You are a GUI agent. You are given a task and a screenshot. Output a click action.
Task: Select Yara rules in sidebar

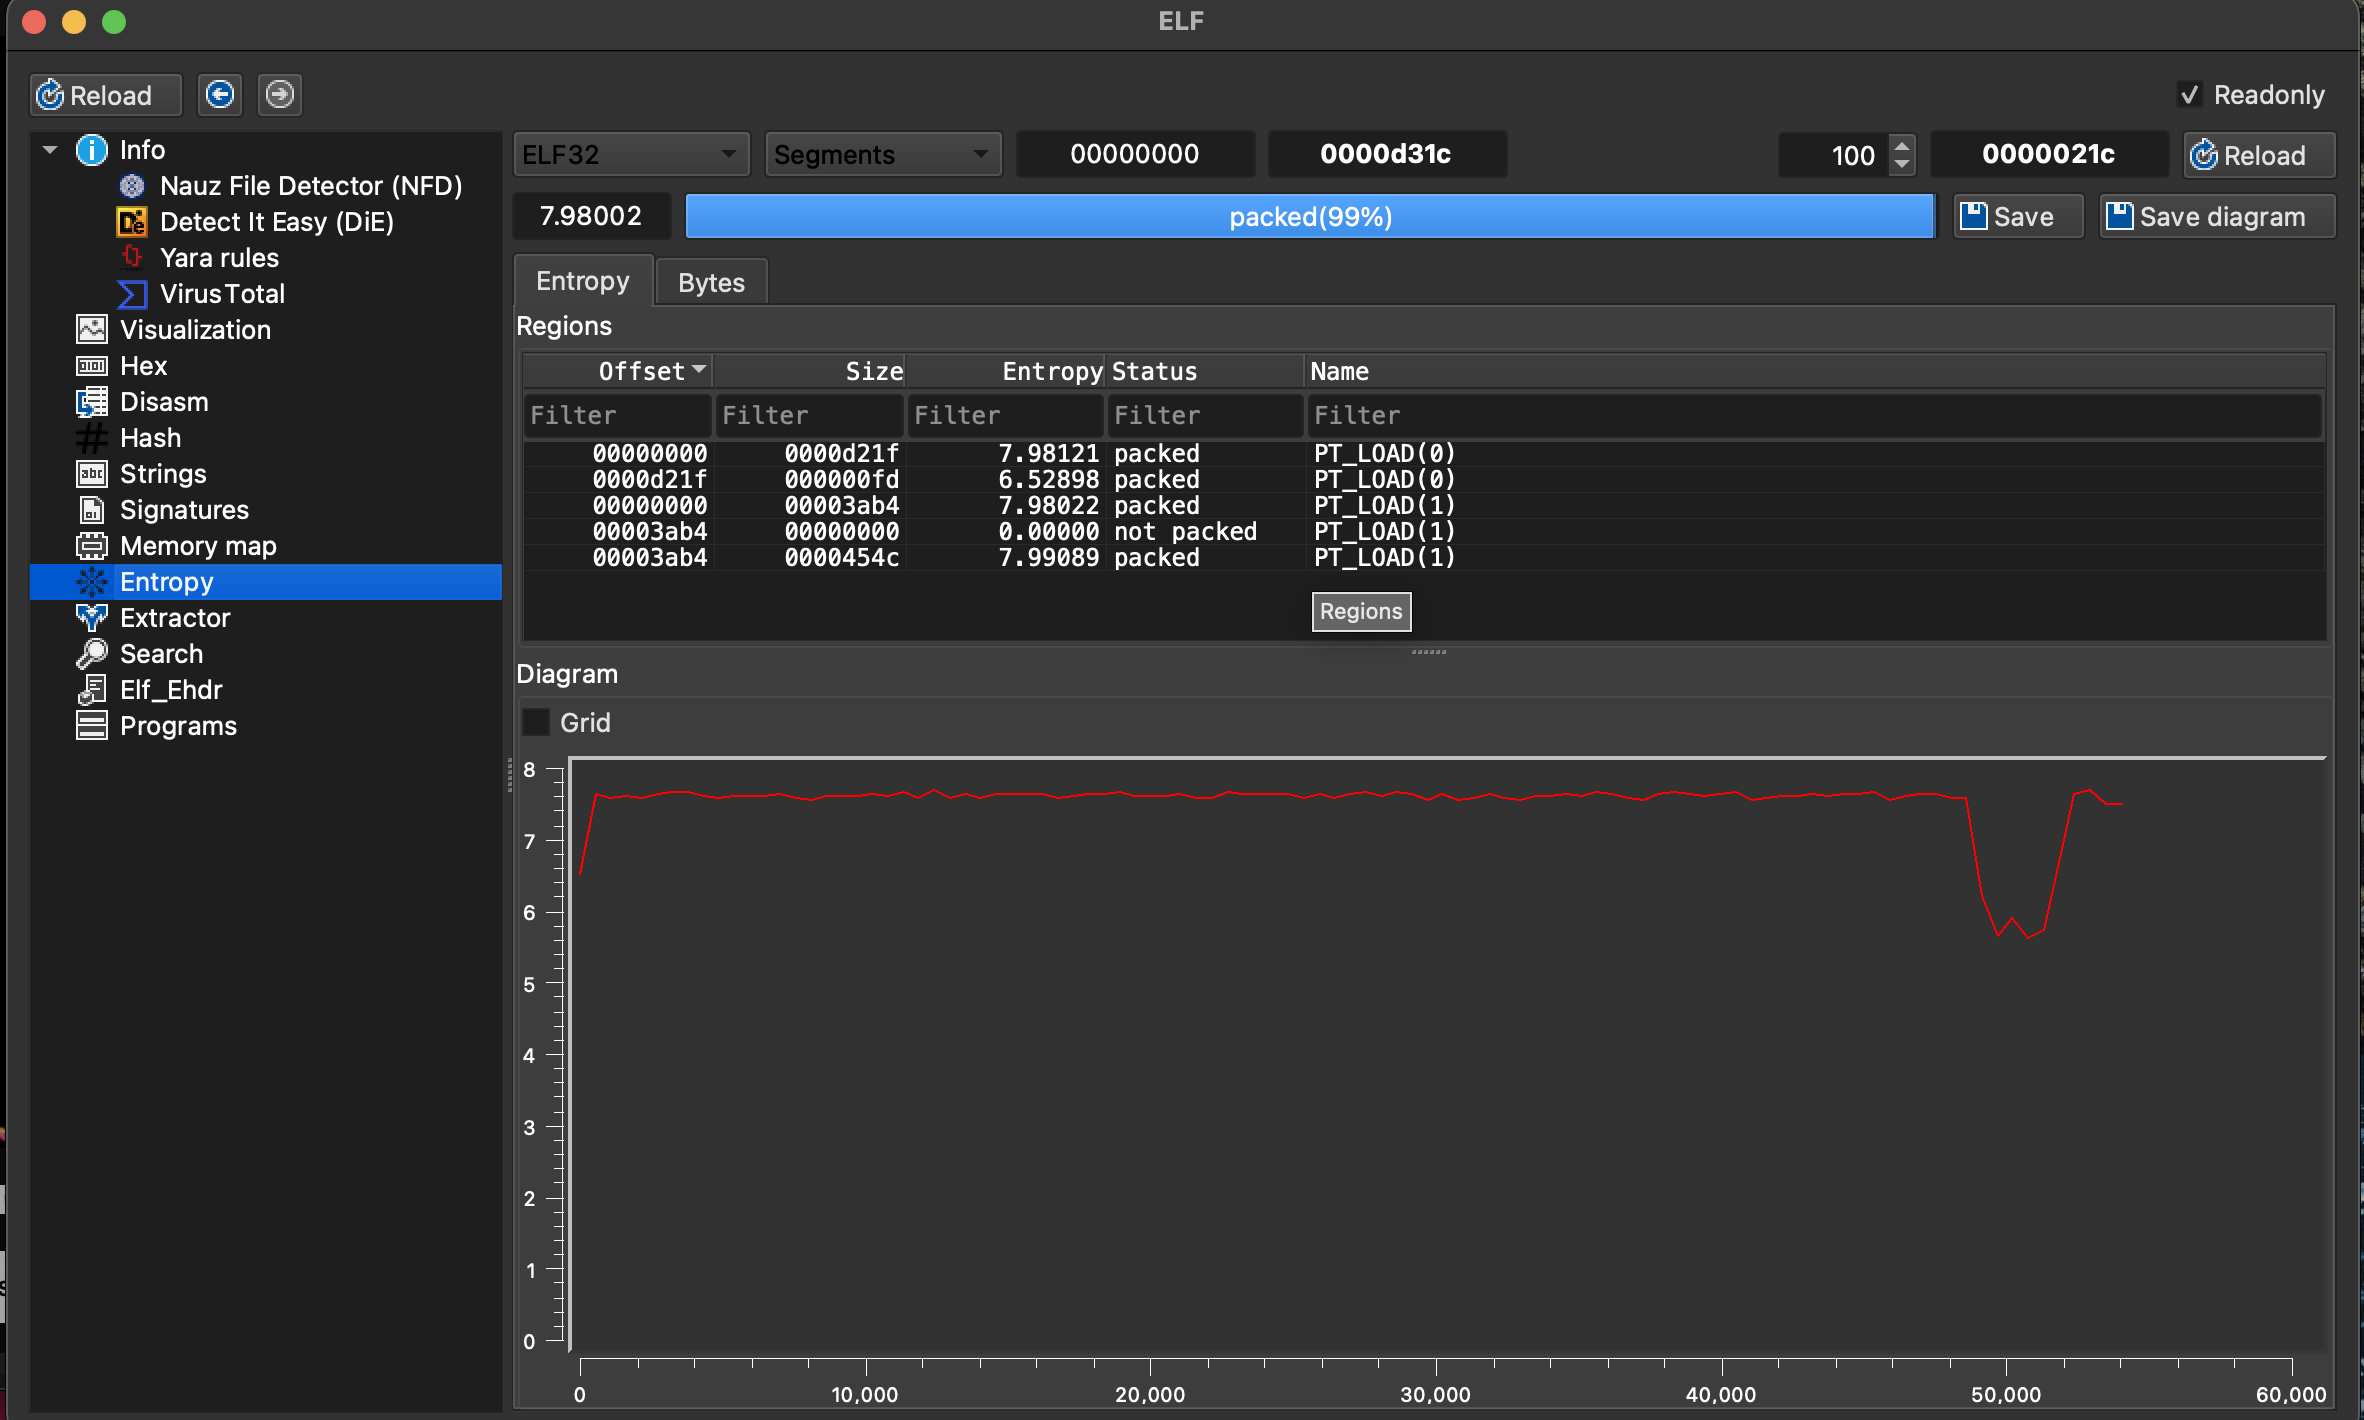pos(219,258)
